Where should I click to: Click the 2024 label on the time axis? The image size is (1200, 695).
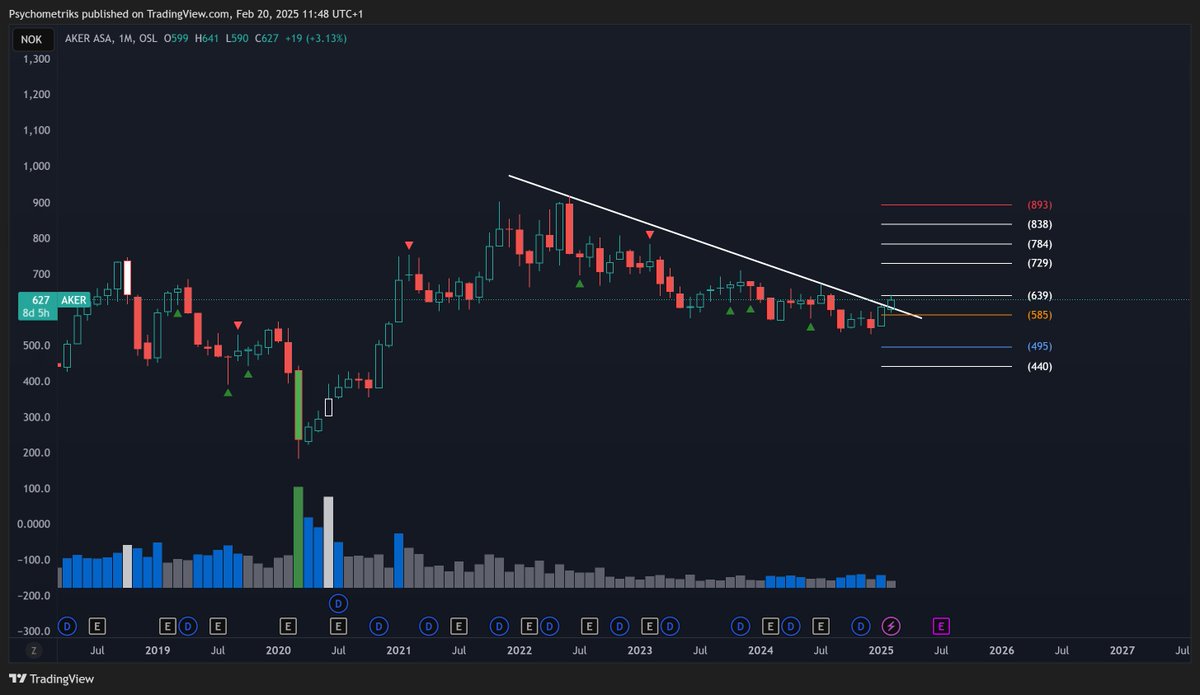pyautogui.click(x=760, y=650)
